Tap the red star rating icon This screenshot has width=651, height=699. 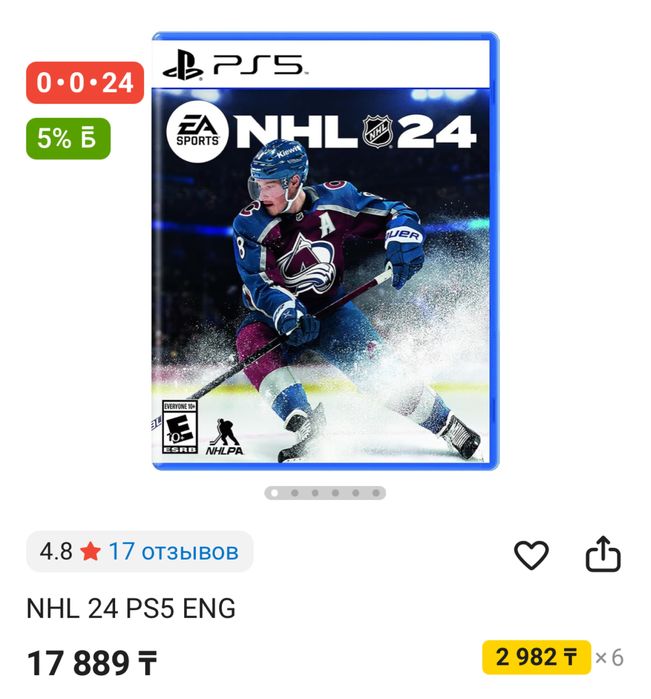click(91, 551)
